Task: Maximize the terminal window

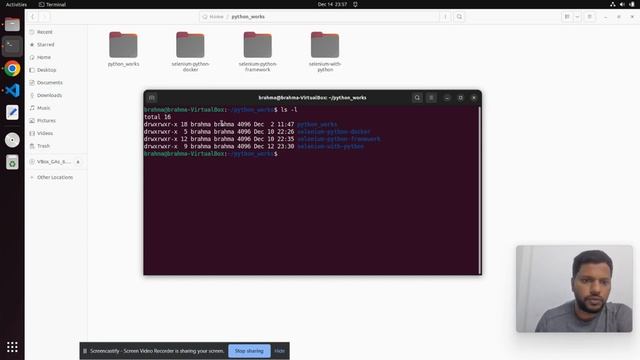Action: point(460,98)
